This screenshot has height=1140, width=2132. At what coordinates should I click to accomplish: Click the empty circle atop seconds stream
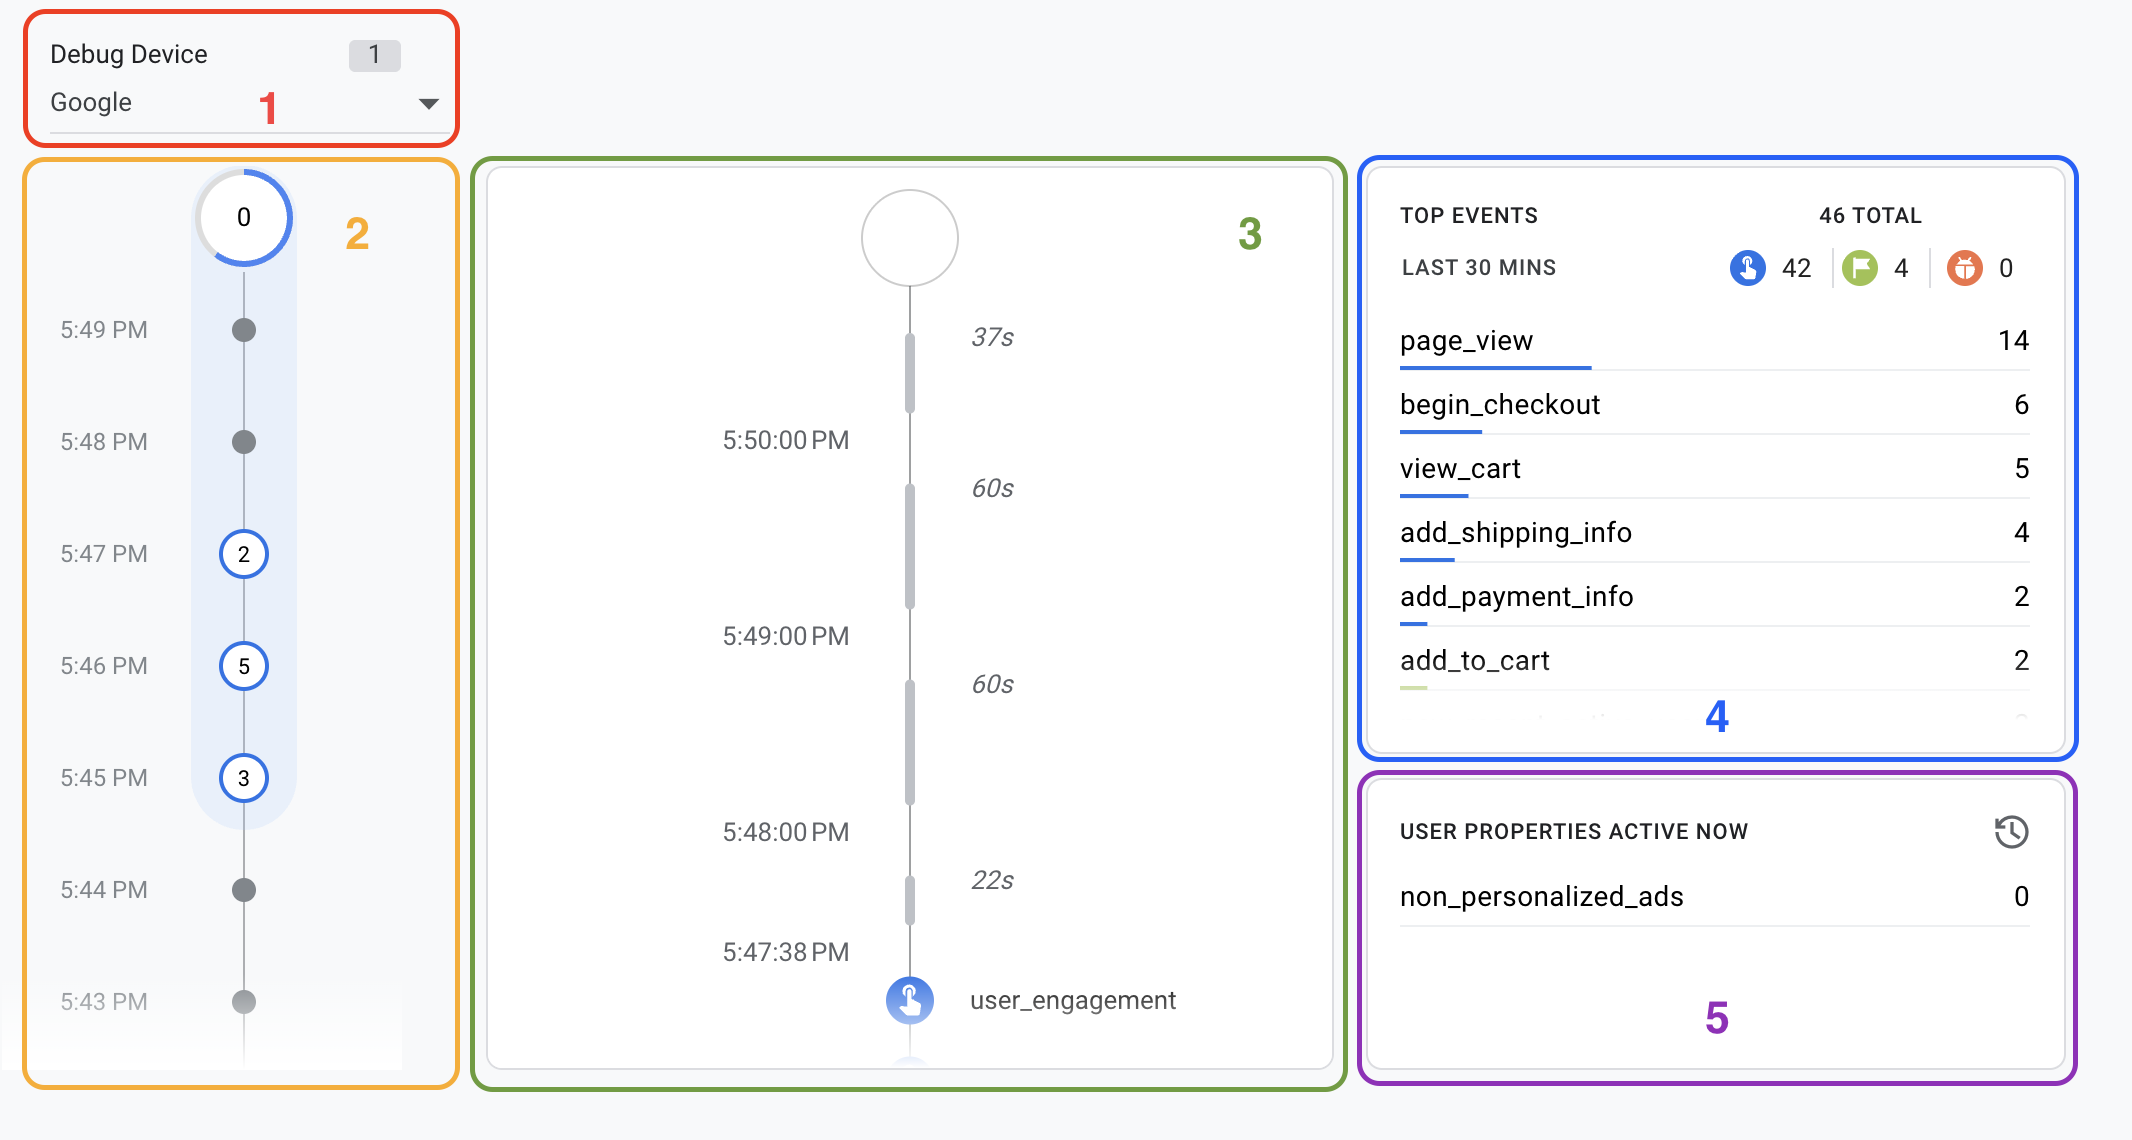pyautogui.click(x=910, y=238)
